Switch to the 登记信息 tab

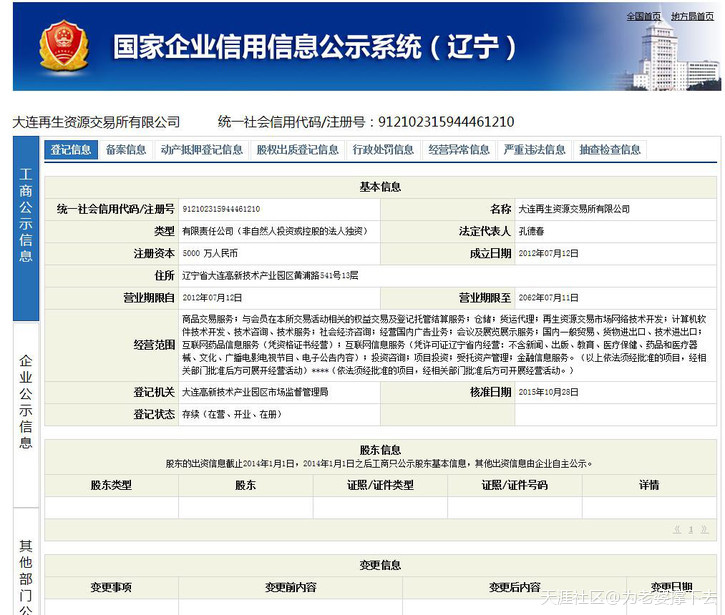click(71, 150)
